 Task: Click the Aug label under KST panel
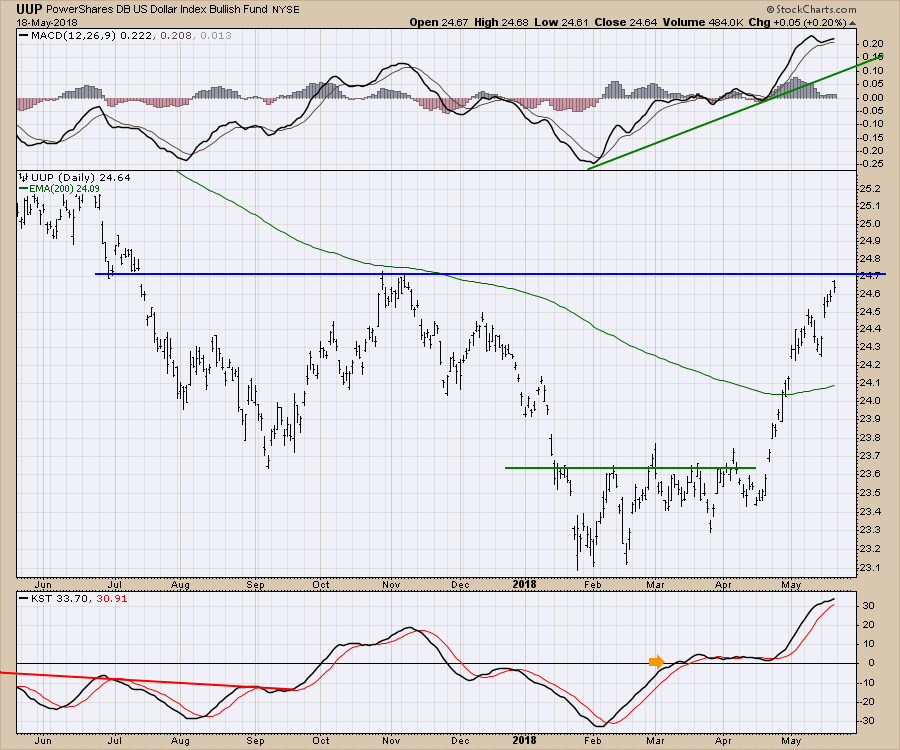click(180, 741)
